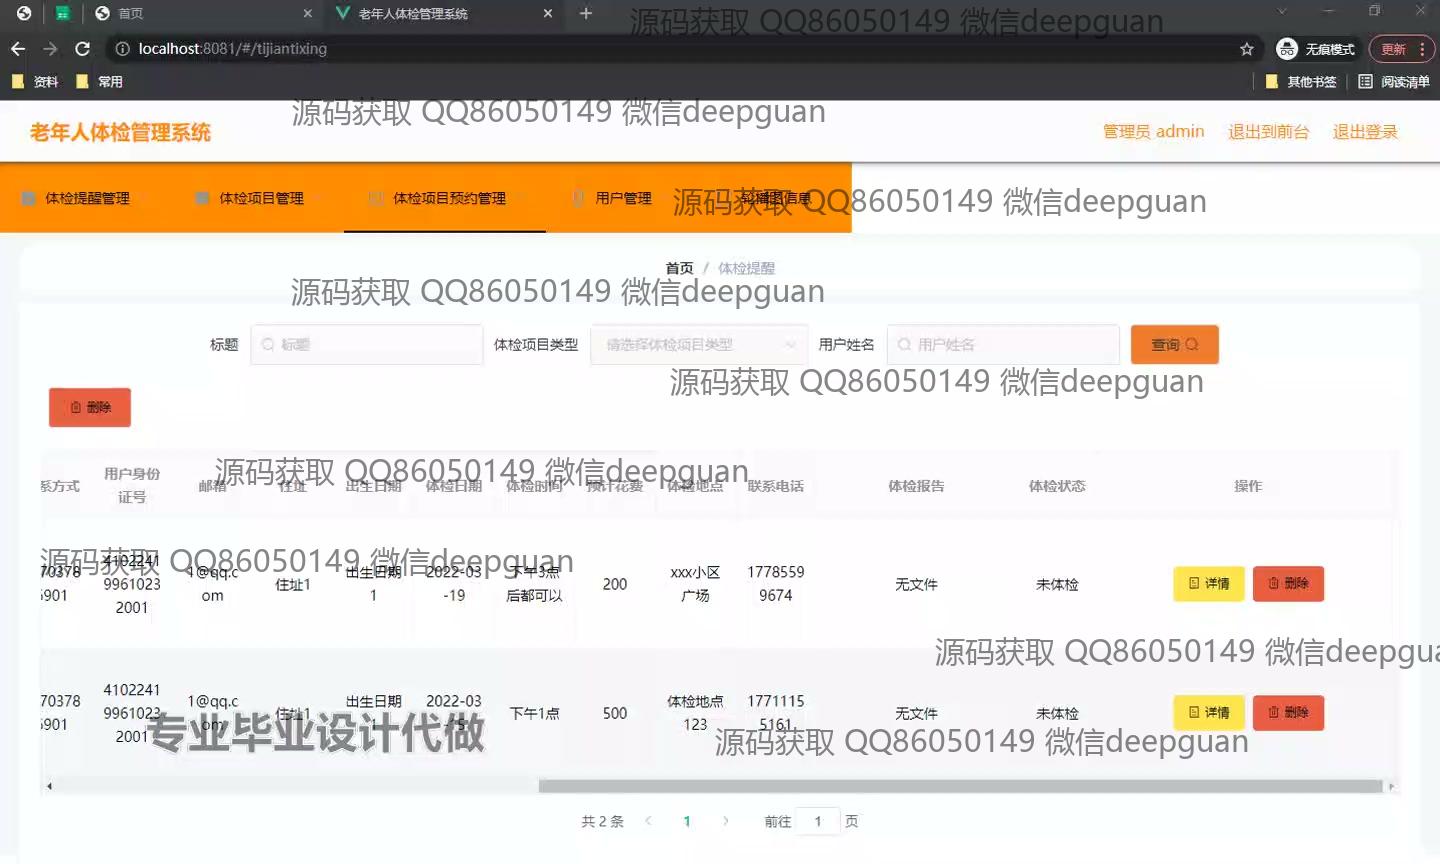Go to the previous page of results
Viewport: 1440px width, 864px height.
tap(648, 821)
